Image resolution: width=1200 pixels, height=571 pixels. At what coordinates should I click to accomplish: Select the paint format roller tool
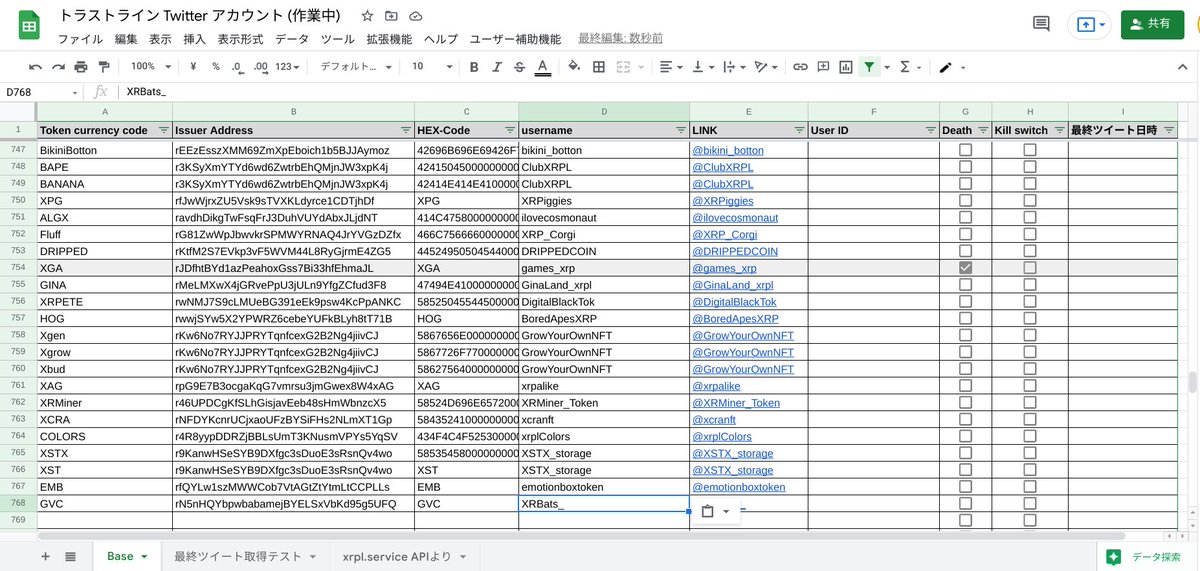coord(103,67)
